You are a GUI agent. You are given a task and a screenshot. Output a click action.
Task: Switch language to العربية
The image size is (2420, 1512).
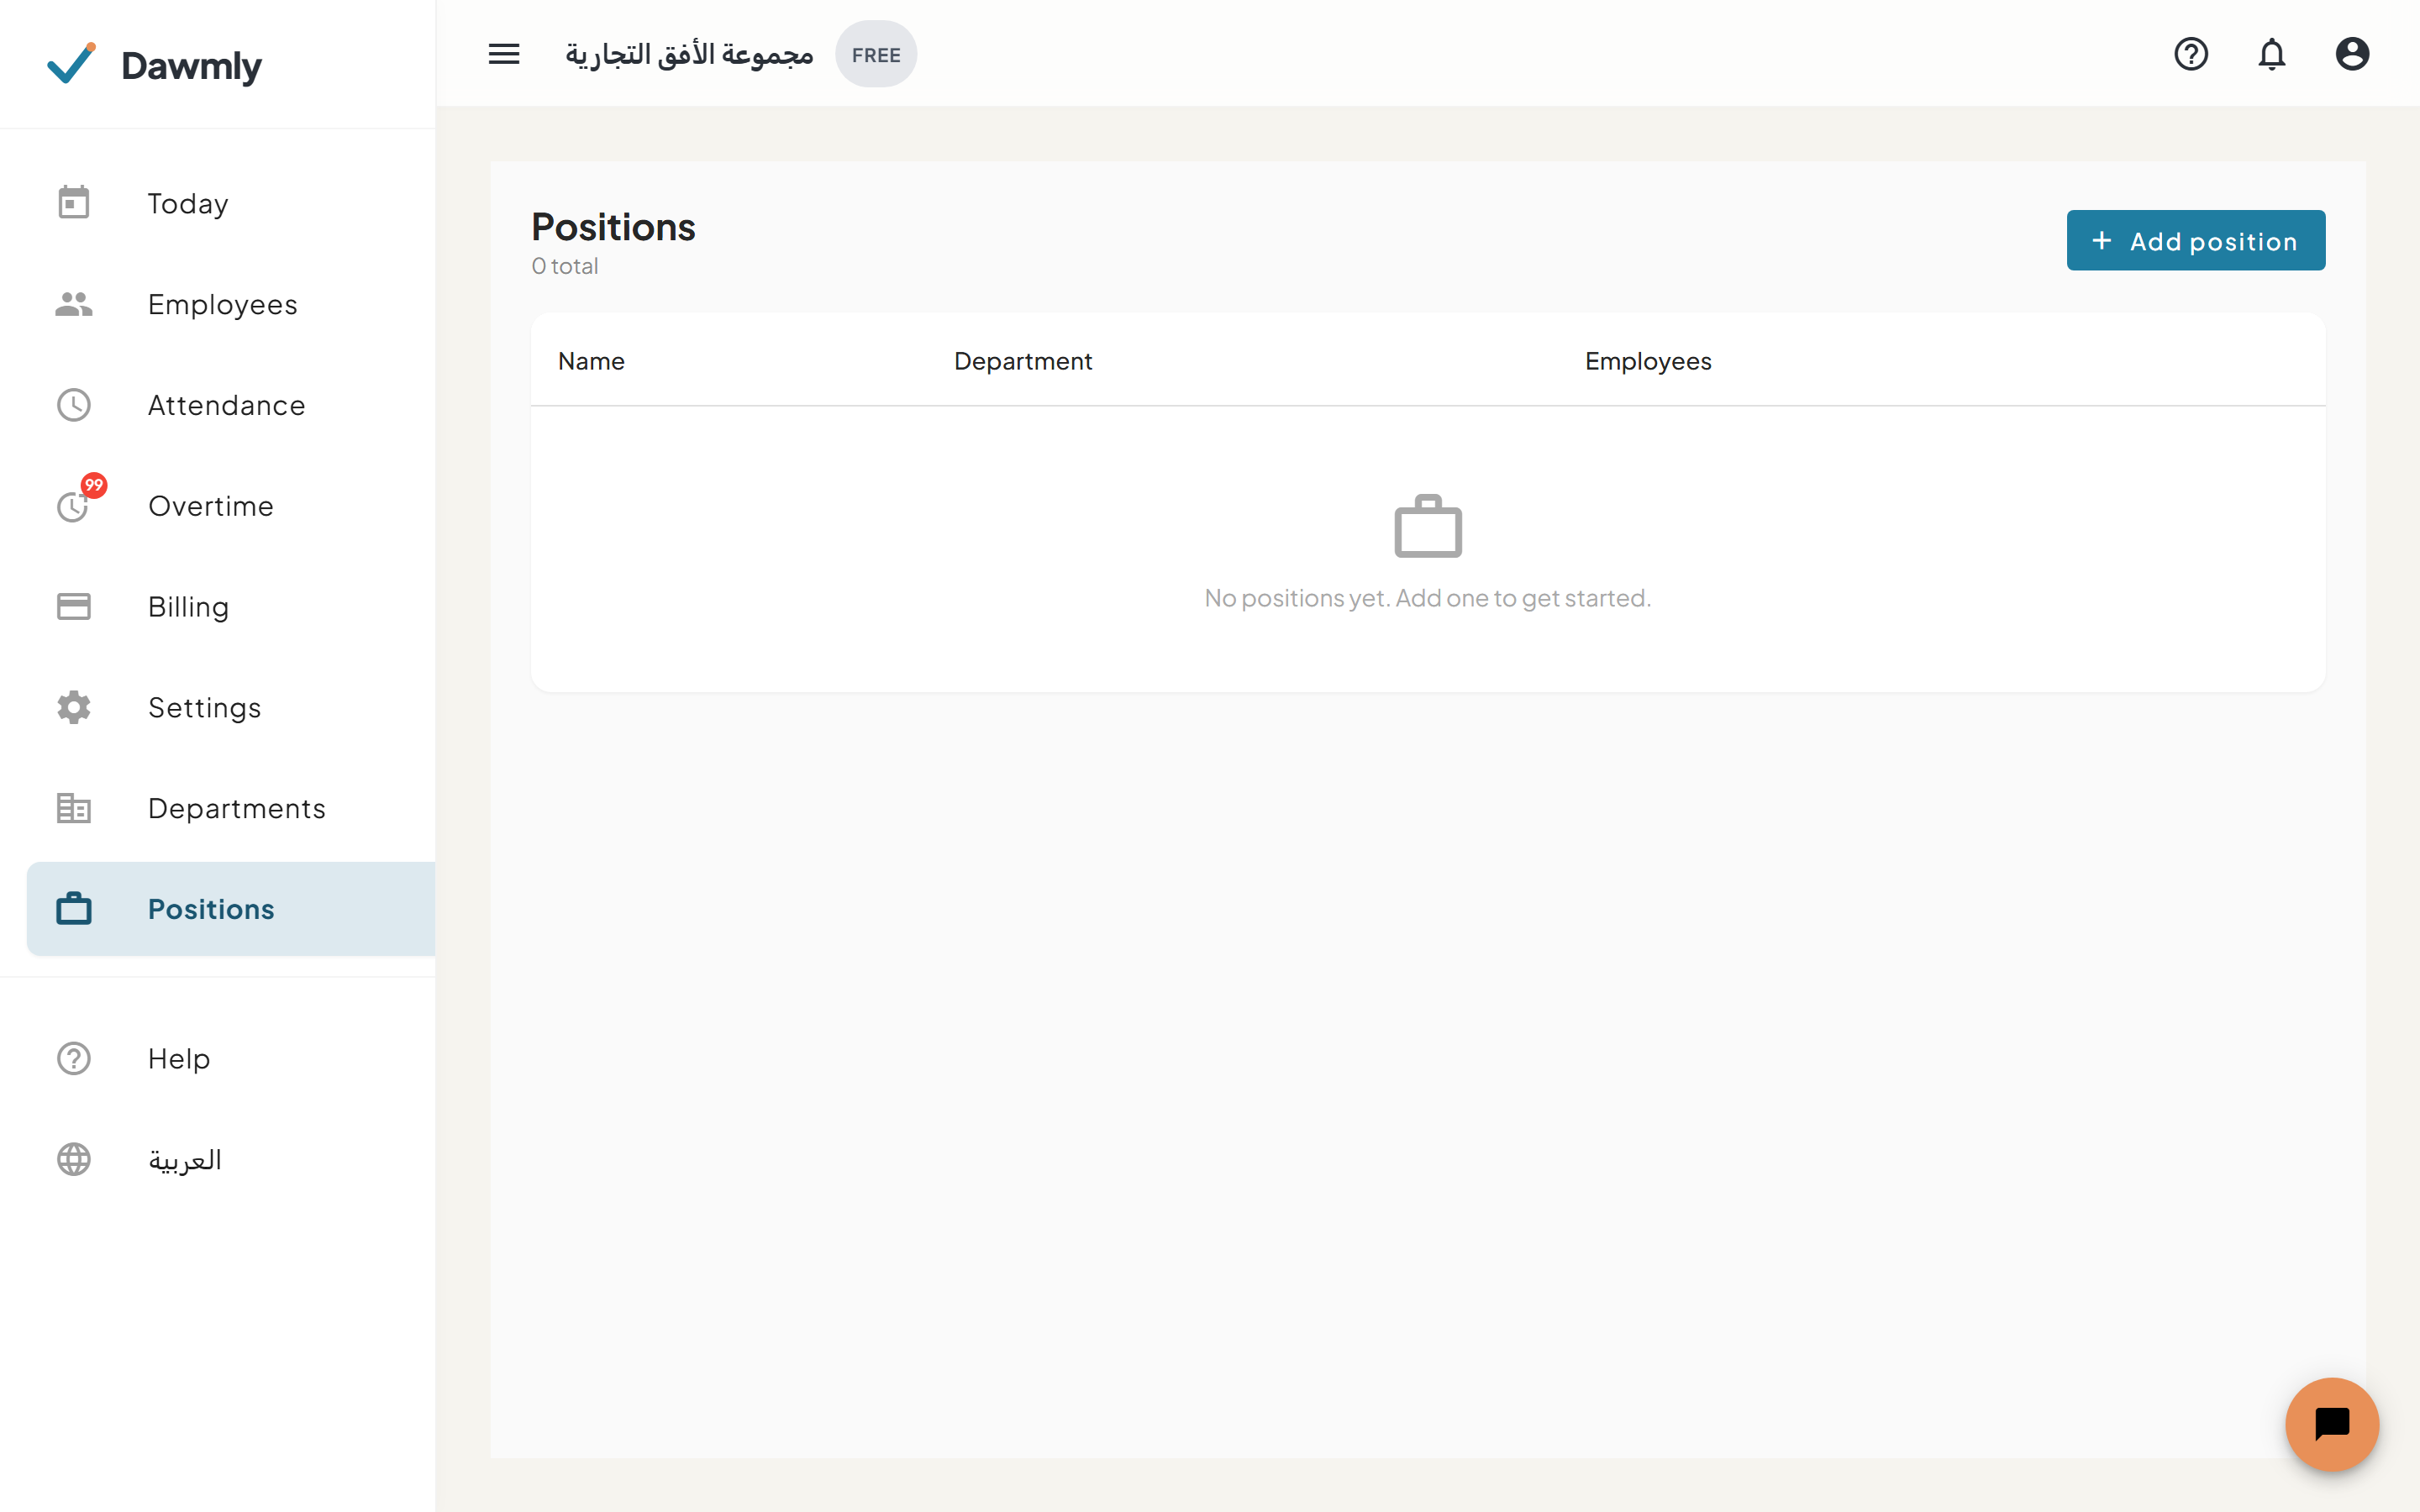click(231, 1159)
